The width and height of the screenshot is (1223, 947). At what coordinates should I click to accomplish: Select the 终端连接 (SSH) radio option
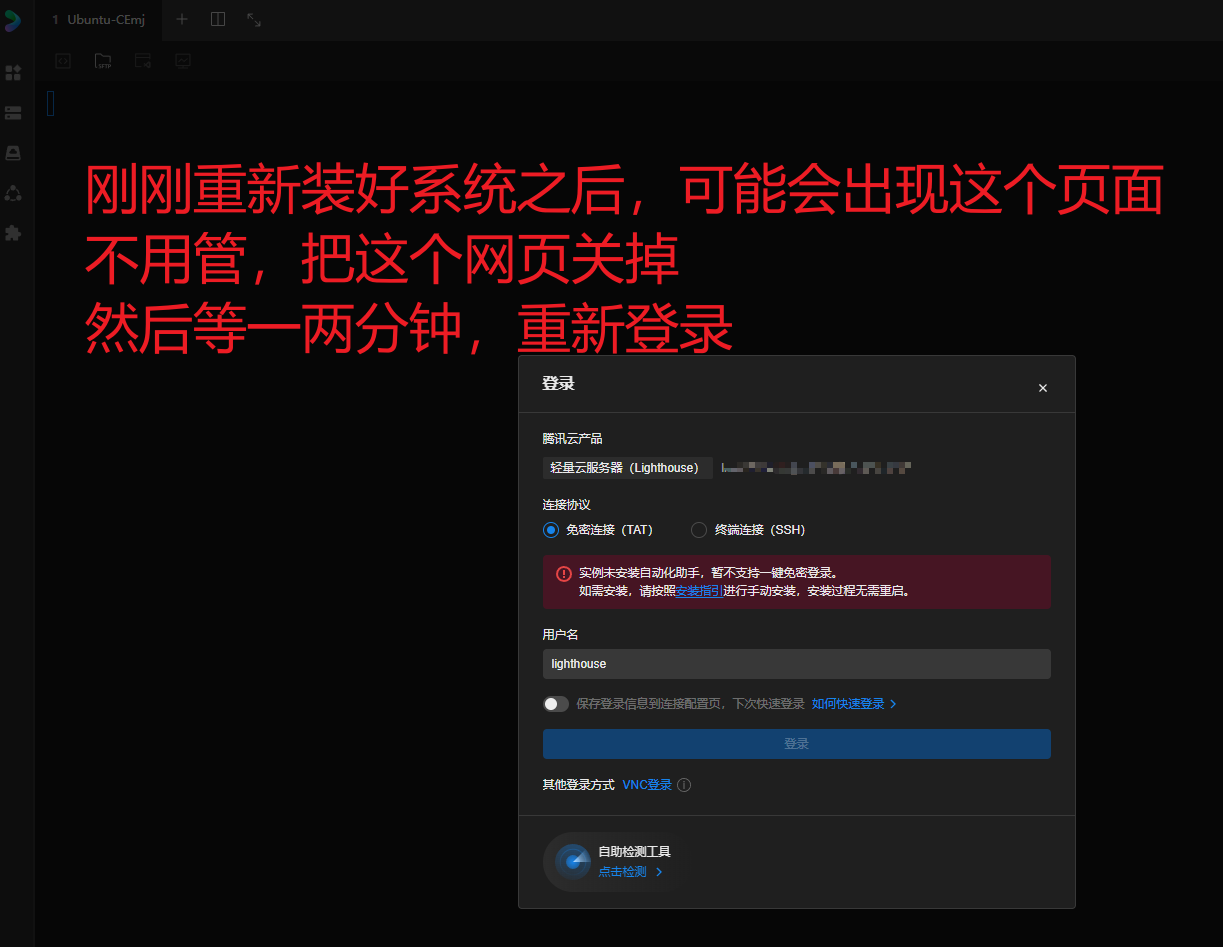point(699,530)
